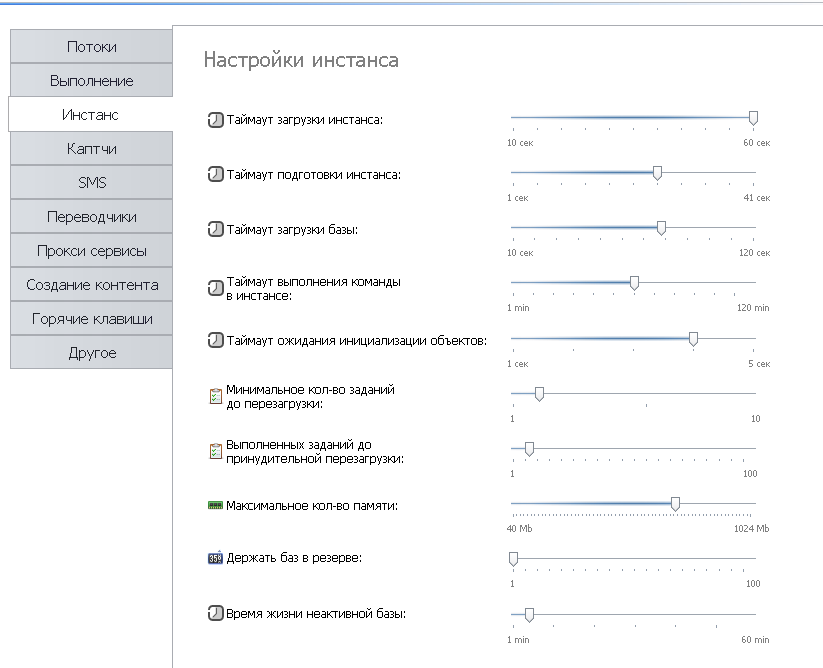This screenshot has width=823, height=668.
Task: Click clock icon beside Таймаут загрузки инстанса
Action: [x=215, y=120]
